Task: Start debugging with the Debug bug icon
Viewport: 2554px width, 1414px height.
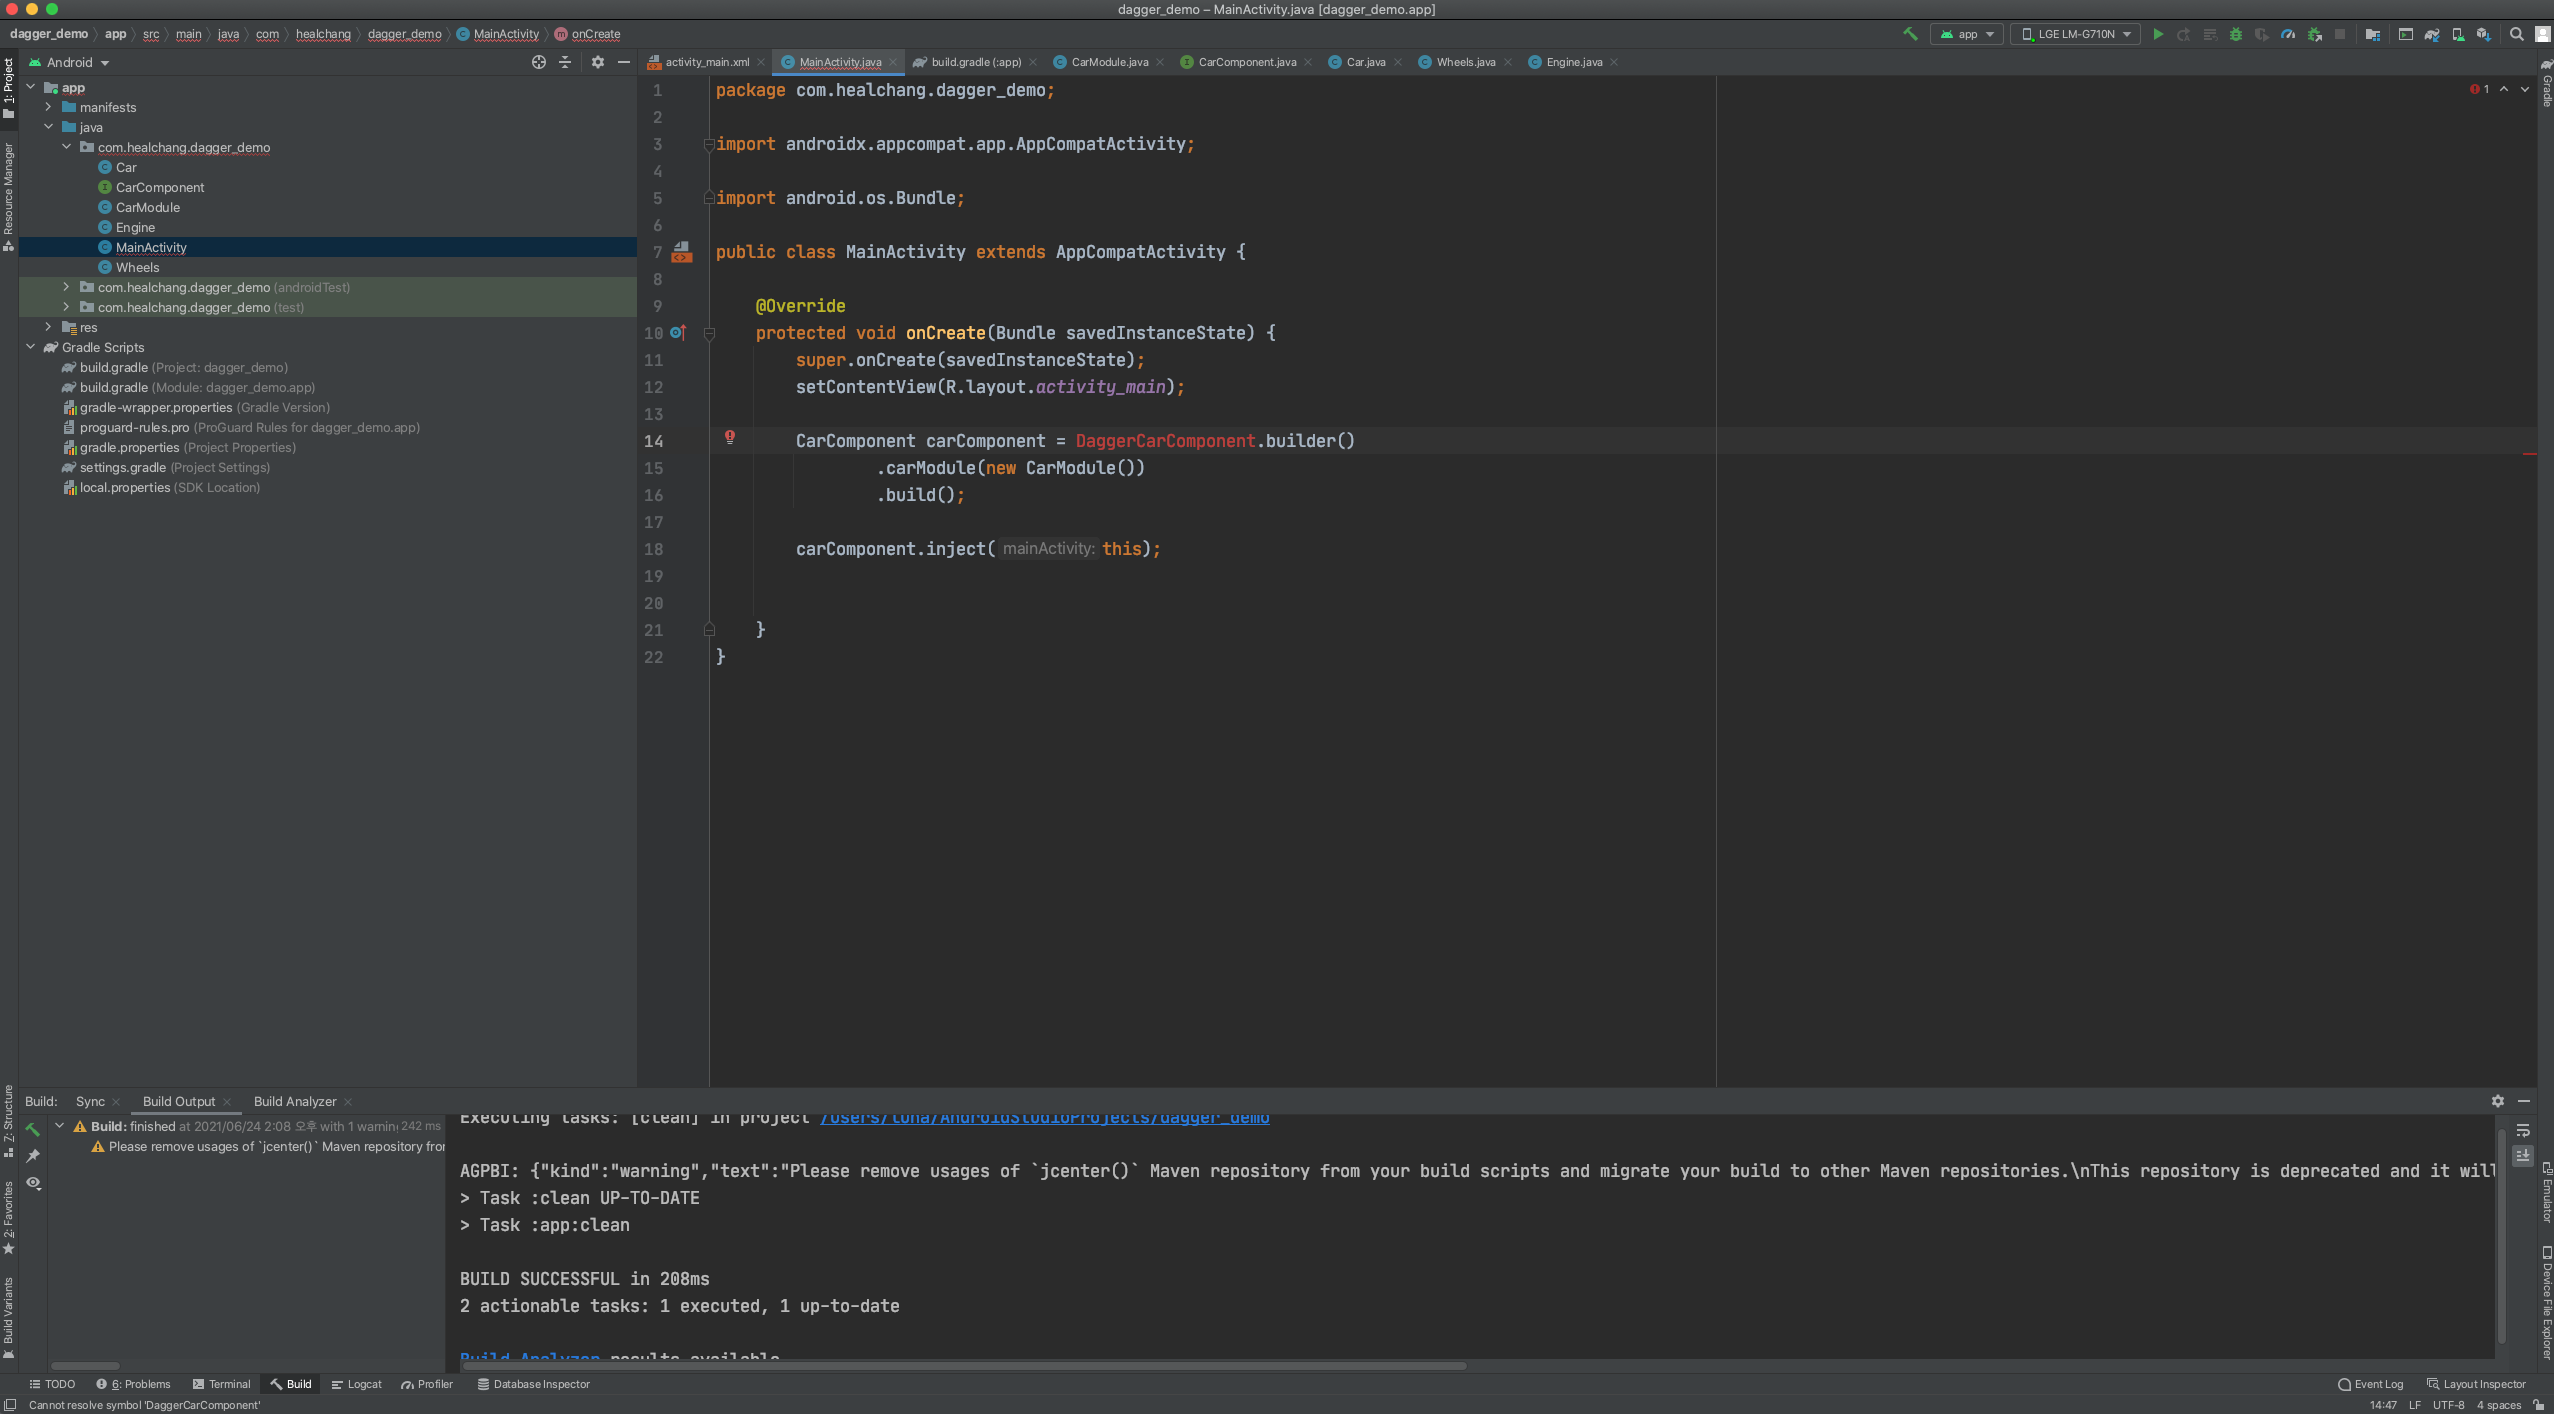Action: point(2236,34)
